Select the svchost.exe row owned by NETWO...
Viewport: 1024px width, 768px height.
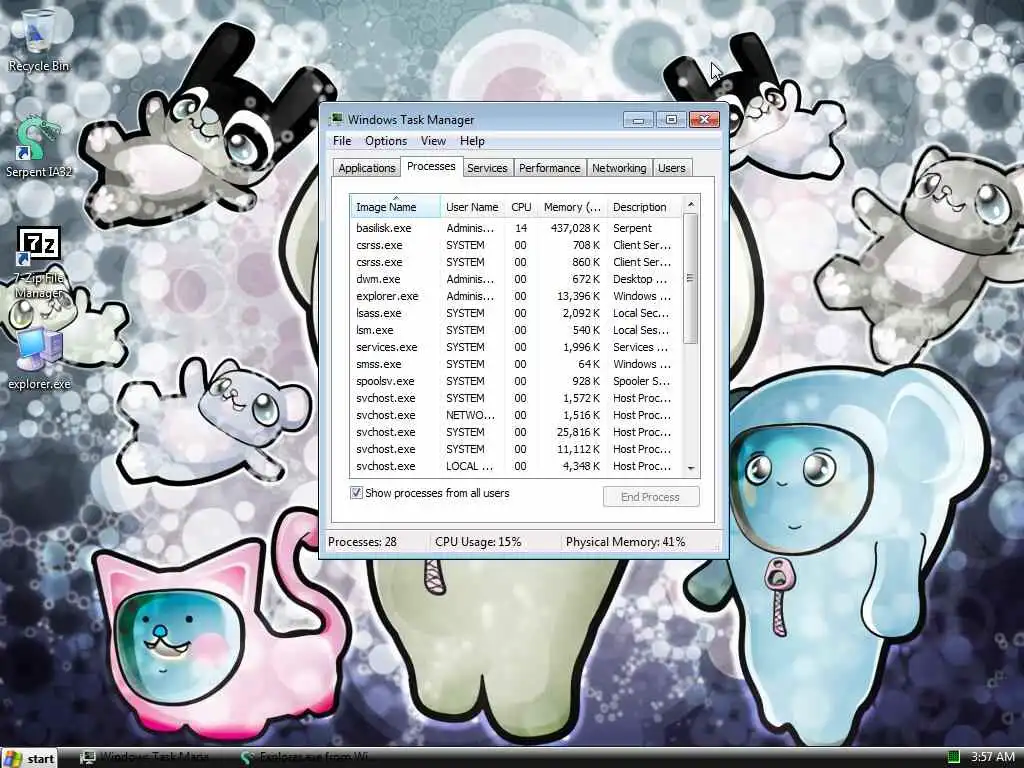click(x=516, y=415)
